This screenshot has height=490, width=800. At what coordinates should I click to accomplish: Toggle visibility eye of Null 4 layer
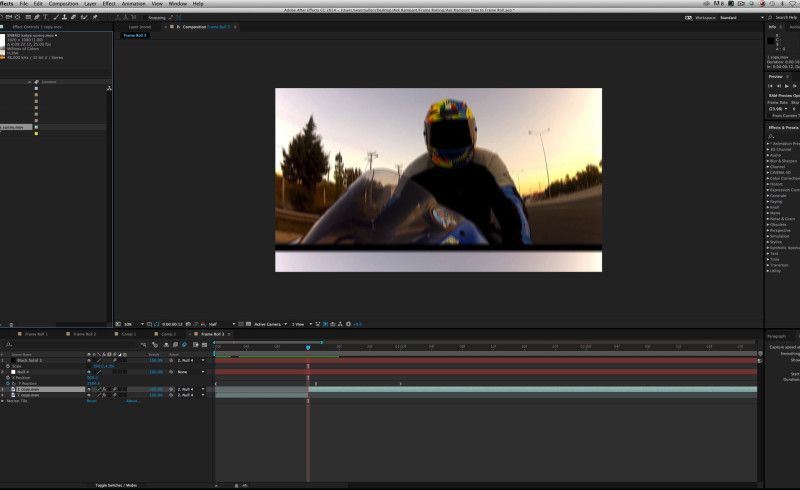(89, 372)
